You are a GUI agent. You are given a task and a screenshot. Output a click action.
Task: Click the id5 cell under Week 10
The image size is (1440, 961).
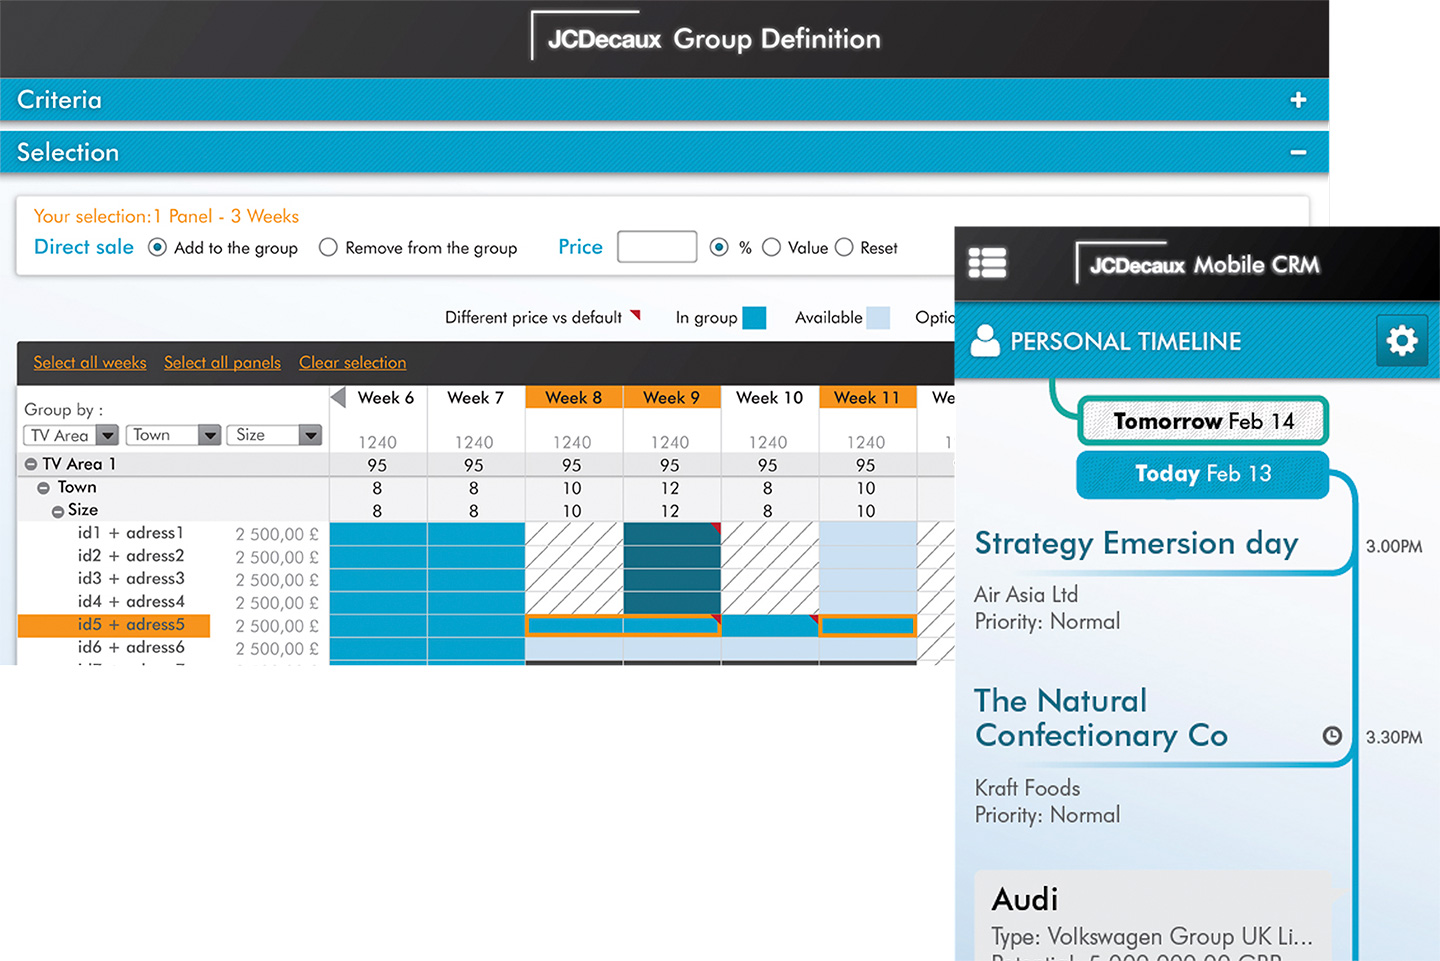click(x=770, y=626)
